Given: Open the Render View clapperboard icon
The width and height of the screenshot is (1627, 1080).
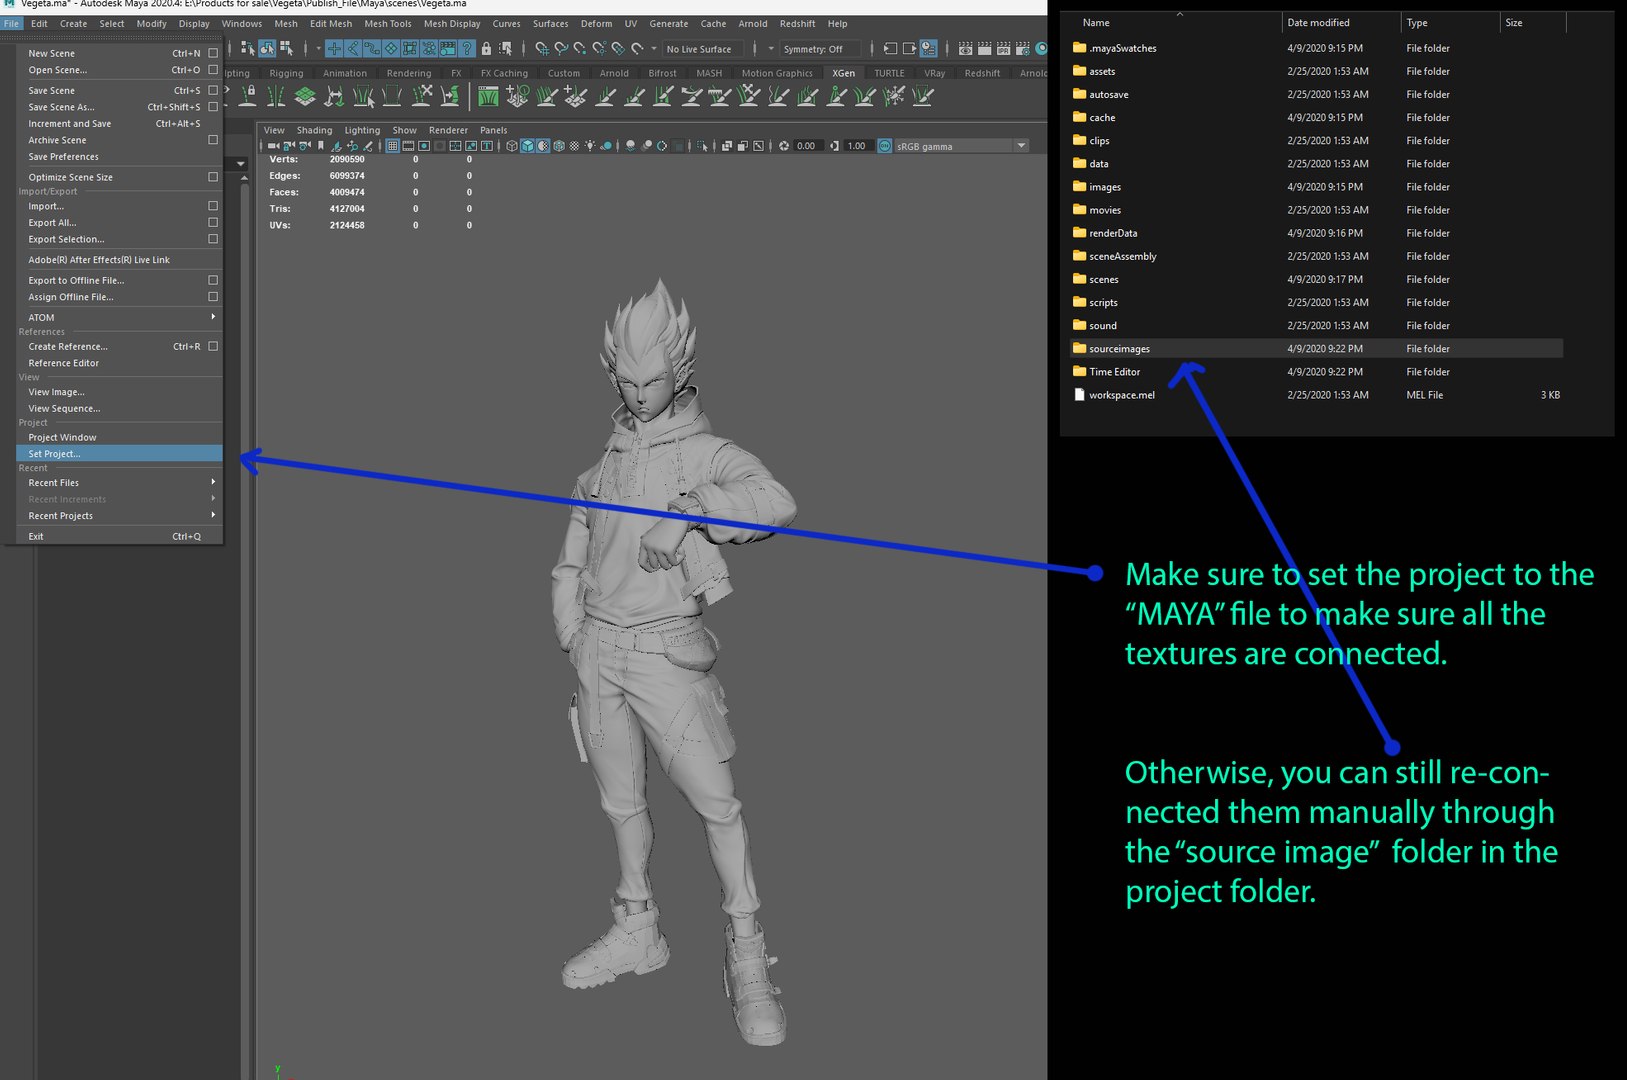Looking at the screenshot, I should (965, 48).
